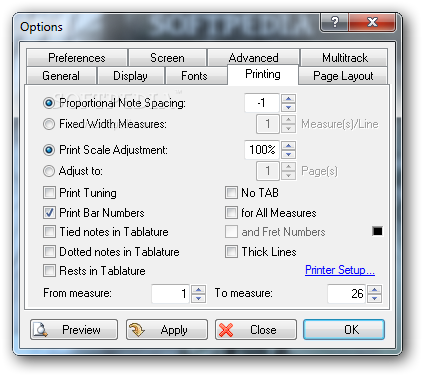The width and height of the screenshot is (423, 376).
Task: Click the Proportional Note Spacing value field
Action: click(262, 103)
